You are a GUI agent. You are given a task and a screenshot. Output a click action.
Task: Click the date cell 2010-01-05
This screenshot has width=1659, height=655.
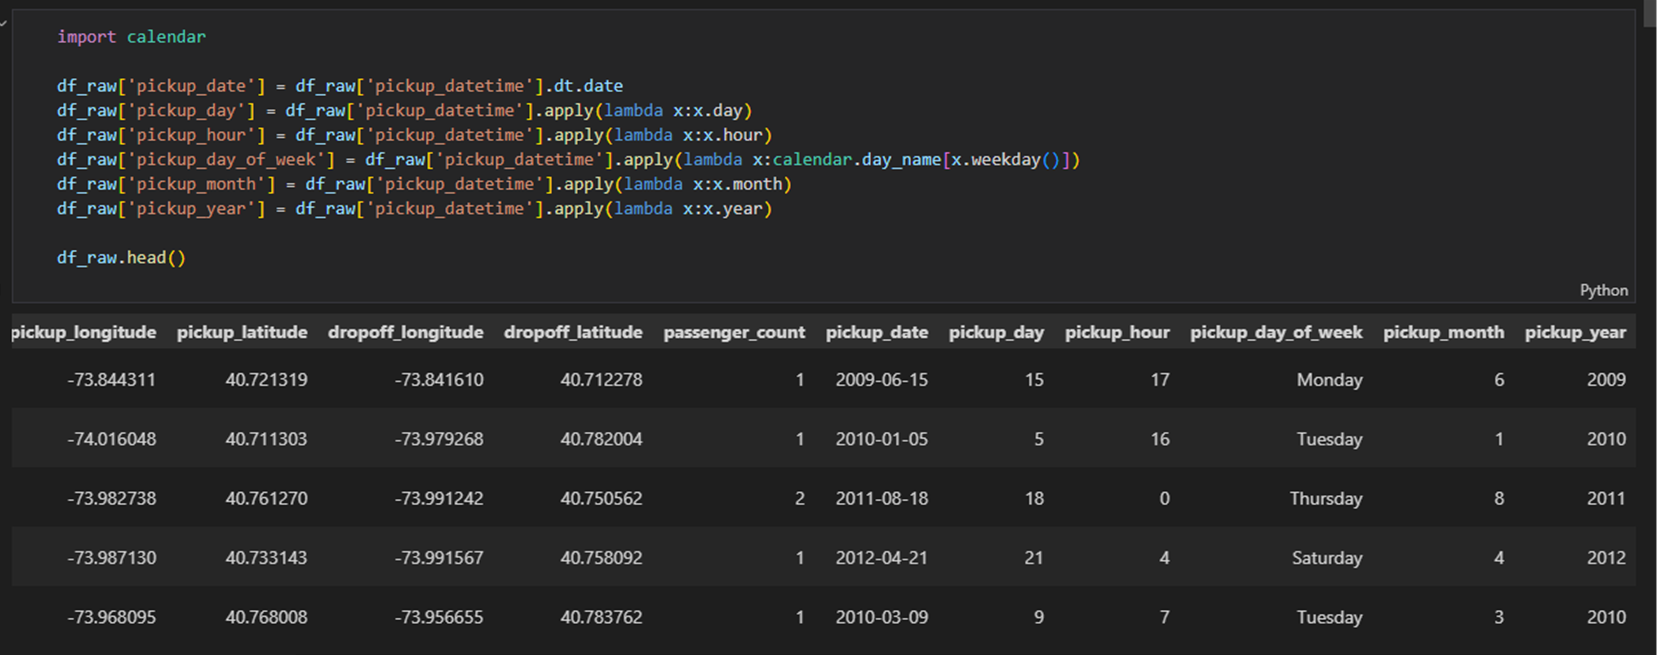click(x=881, y=439)
